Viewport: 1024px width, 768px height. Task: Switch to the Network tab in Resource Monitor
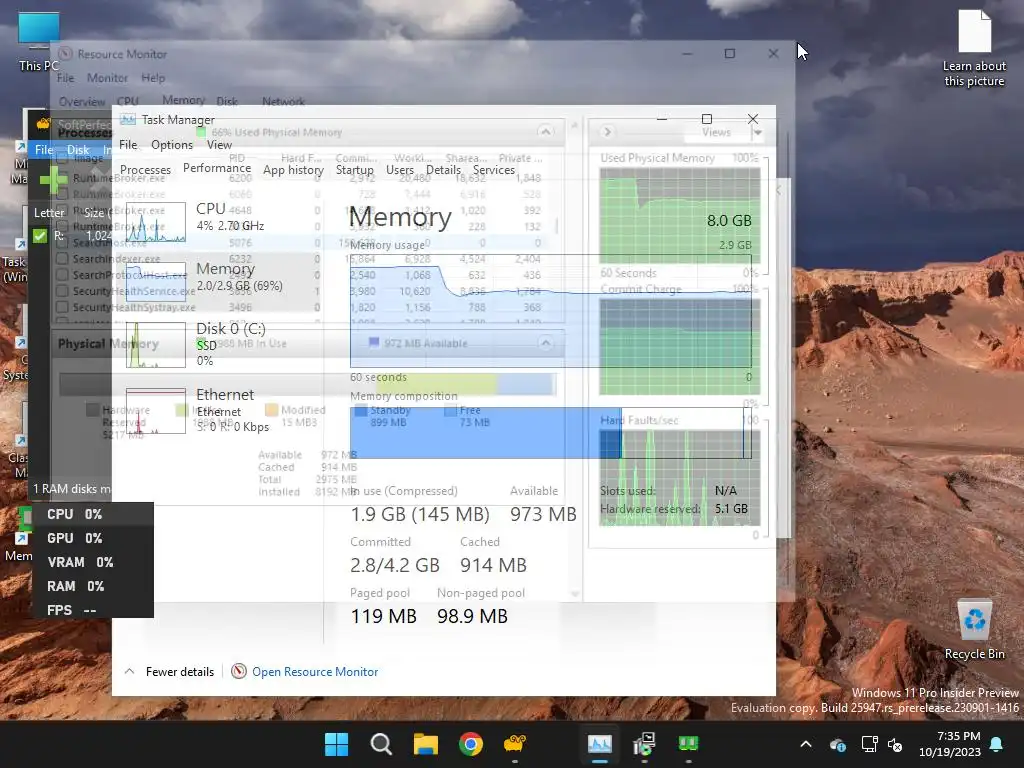point(283,101)
